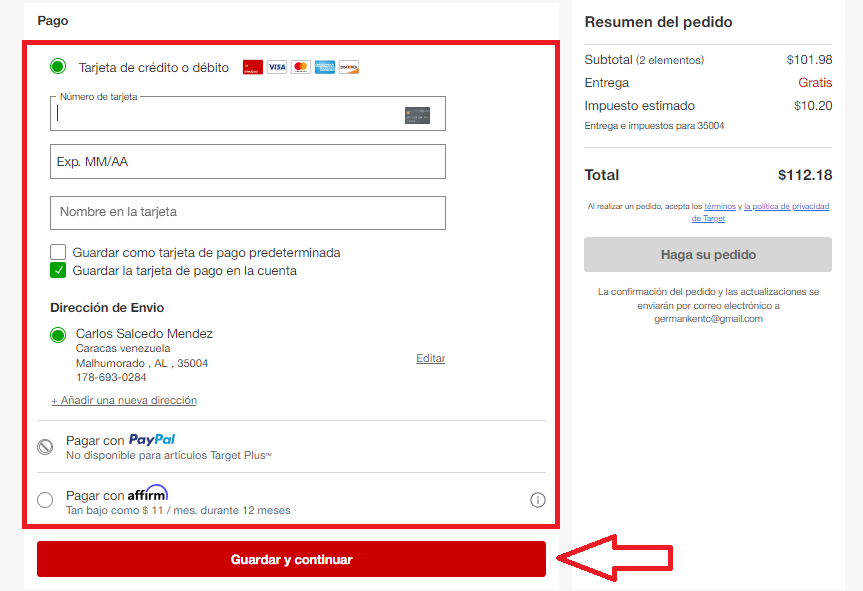The height and width of the screenshot is (591, 863).
Task: Edit the shipping address via Editar
Action: pyautogui.click(x=430, y=358)
